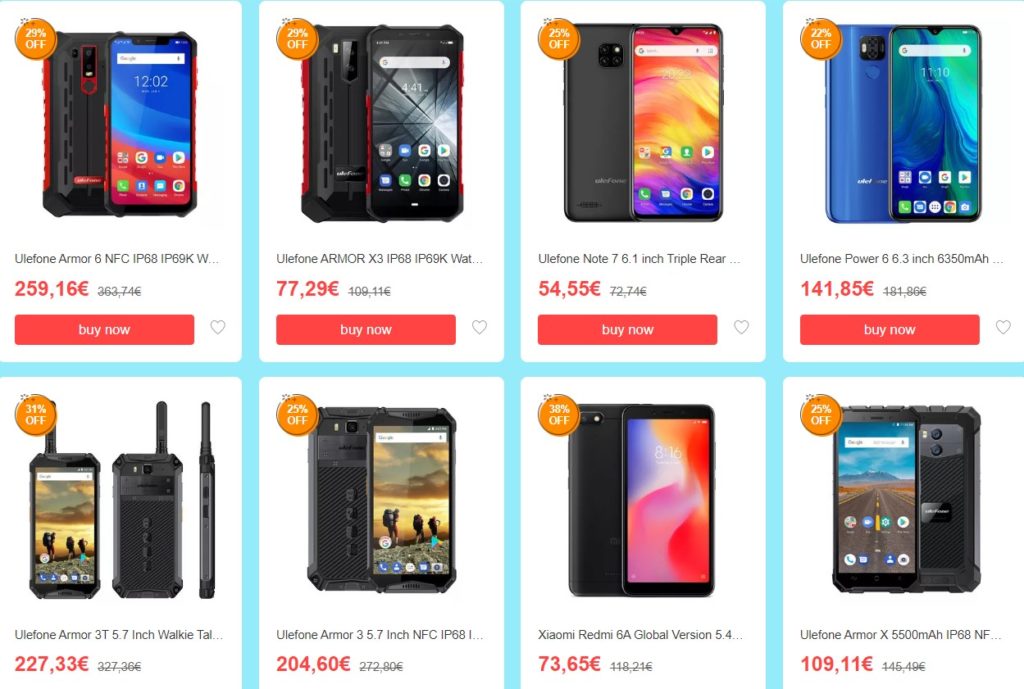Click the 31% OFF badge on Armor 3T
The width and height of the screenshot is (1024, 689).
[35, 415]
